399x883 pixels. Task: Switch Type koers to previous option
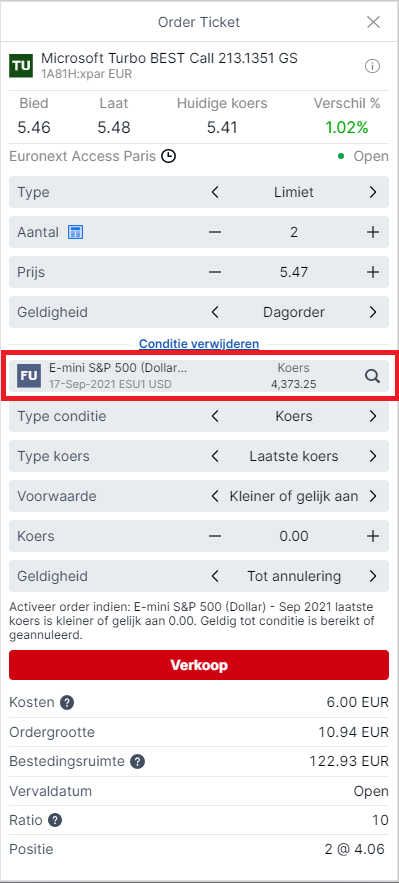click(215, 456)
